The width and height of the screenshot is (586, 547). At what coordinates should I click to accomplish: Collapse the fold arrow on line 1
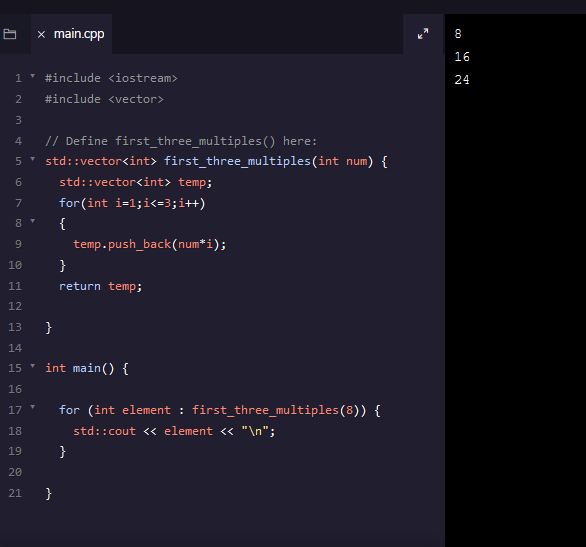33,76
